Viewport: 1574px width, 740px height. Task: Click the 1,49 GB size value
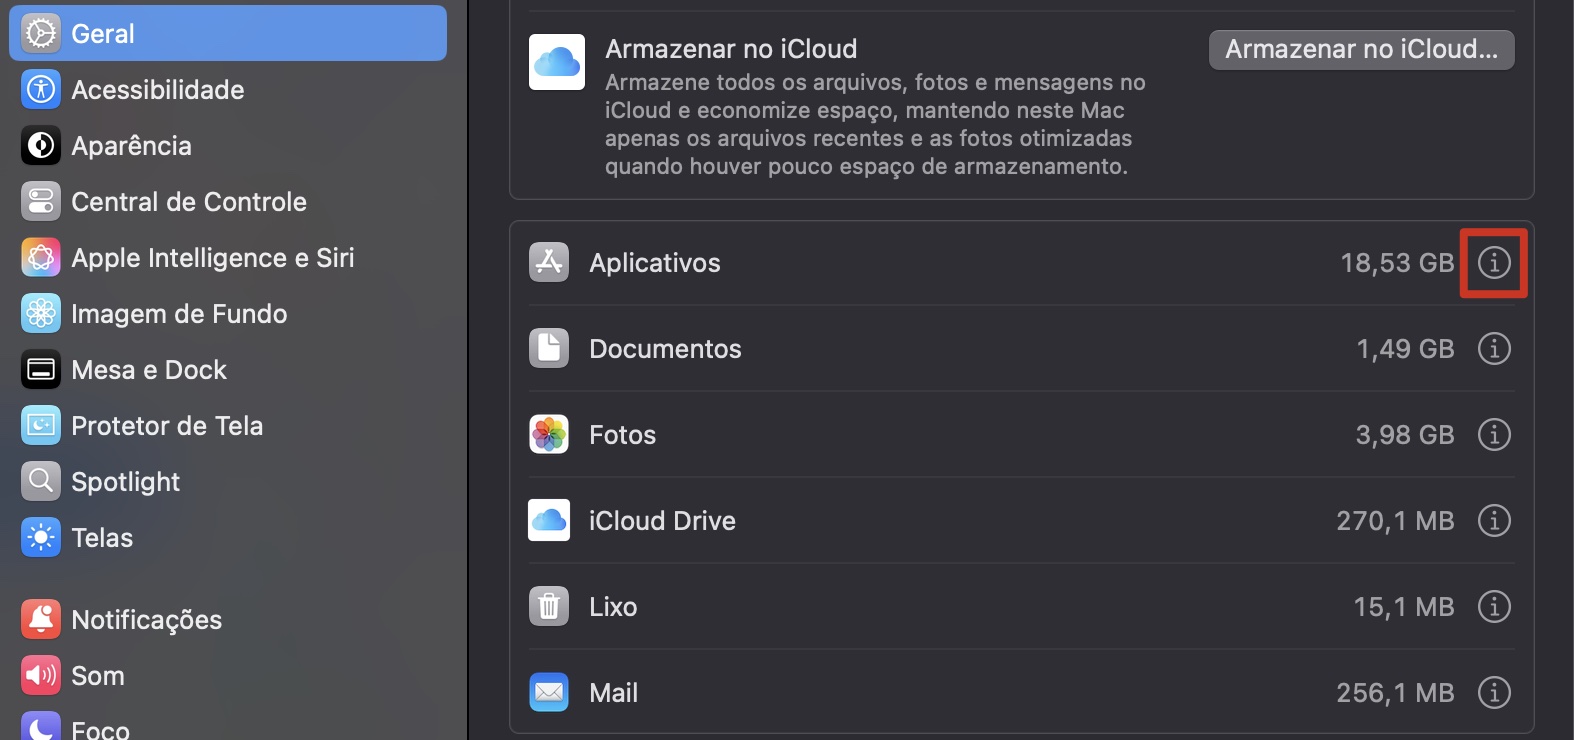pyautogui.click(x=1405, y=349)
